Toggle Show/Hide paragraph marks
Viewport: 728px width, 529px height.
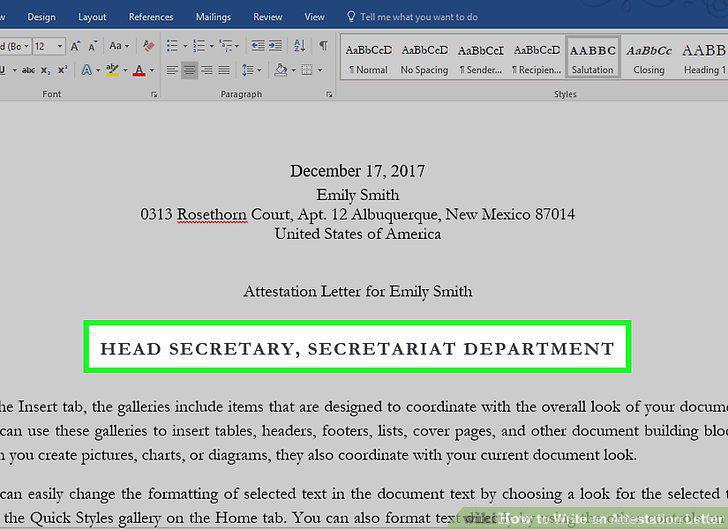(323, 46)
